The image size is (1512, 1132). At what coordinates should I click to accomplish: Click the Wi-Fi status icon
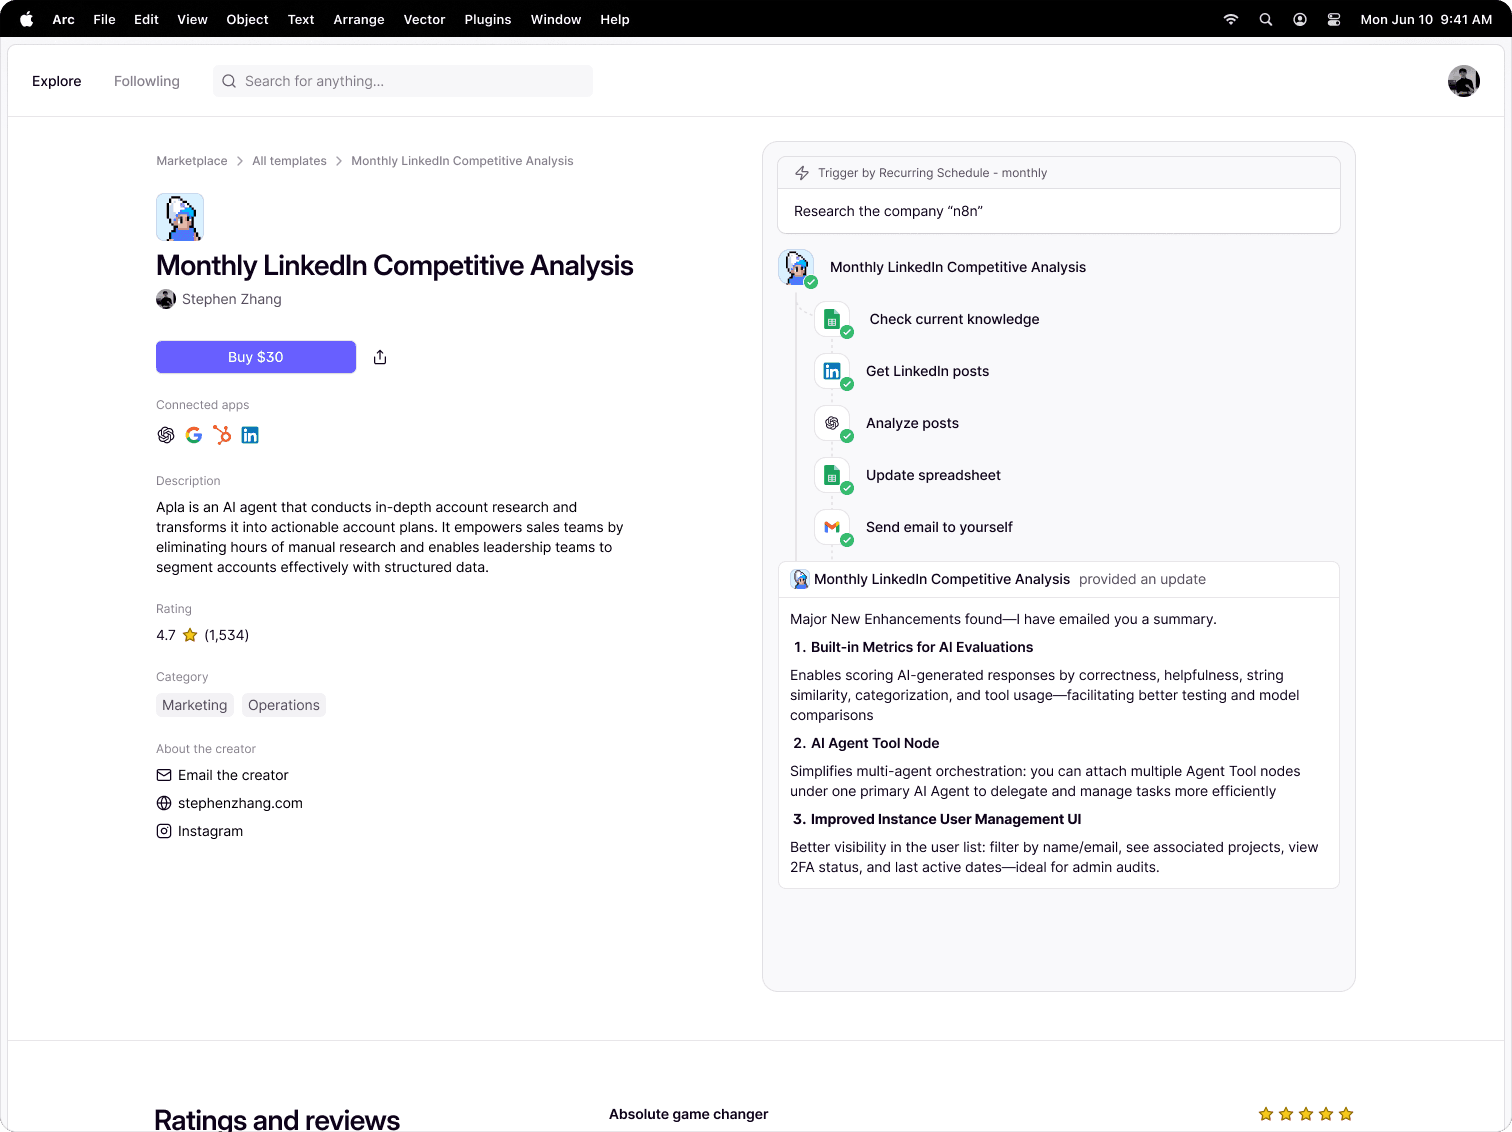click(x=1231, y=19)
